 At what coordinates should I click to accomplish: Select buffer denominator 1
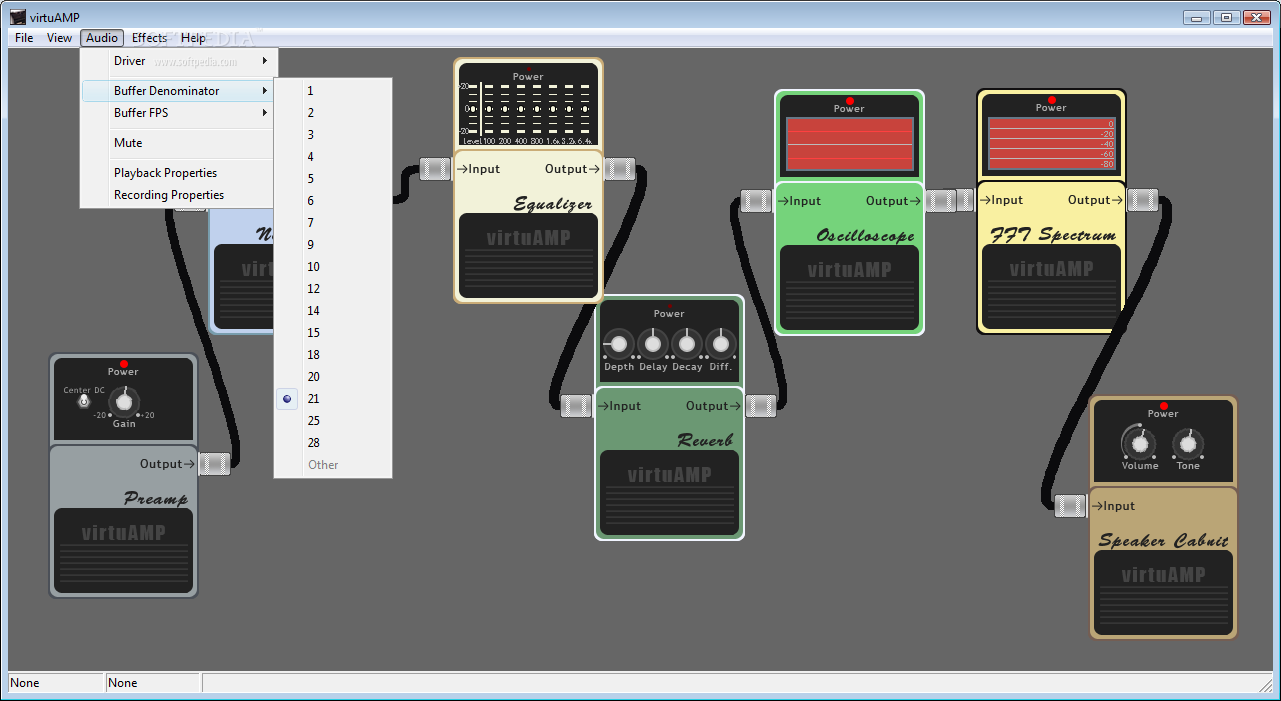(333, 91)
